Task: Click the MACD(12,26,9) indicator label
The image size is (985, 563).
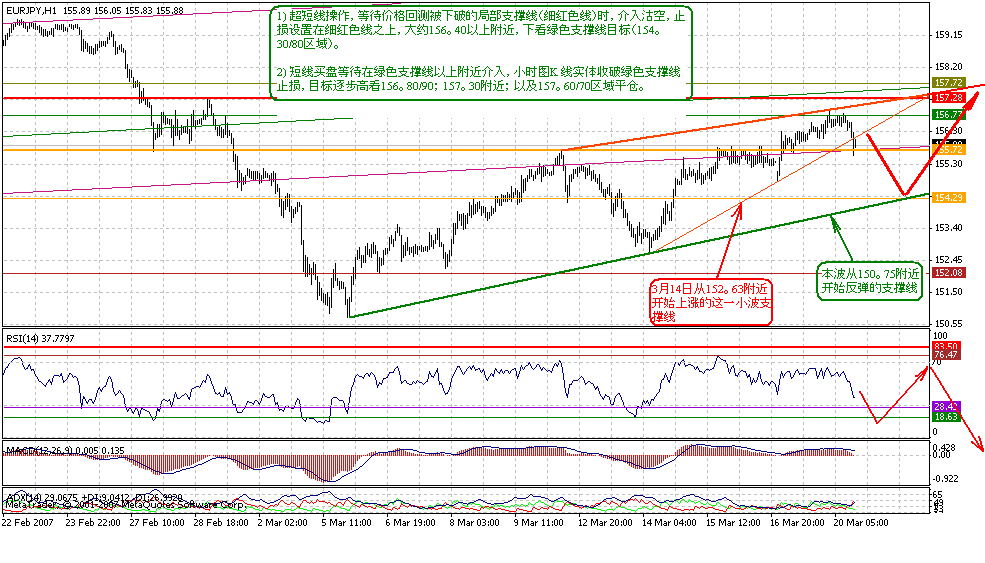Action: point(65,451)
